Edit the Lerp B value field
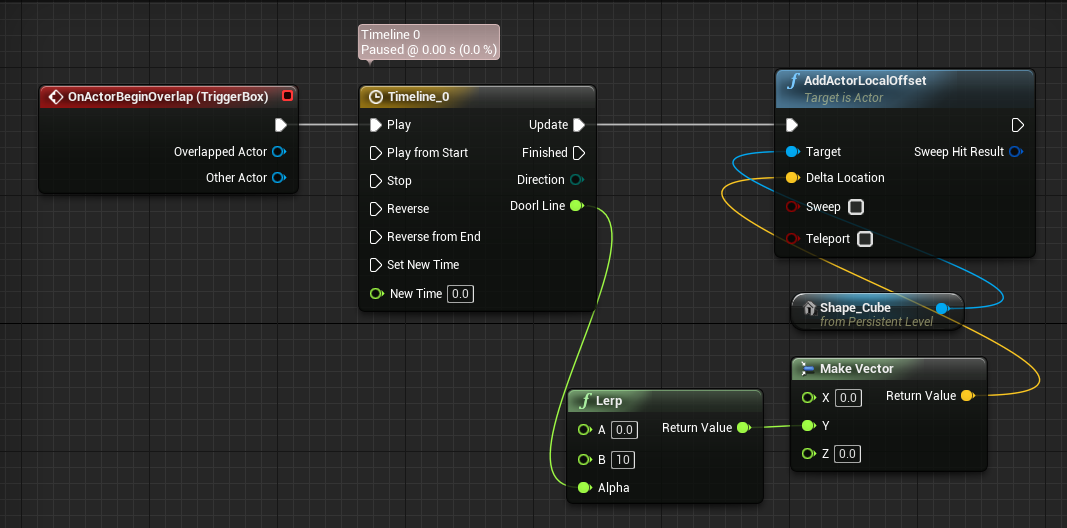Image resolution: width=1067 pixels, height=528 pixels. point(623,460)
